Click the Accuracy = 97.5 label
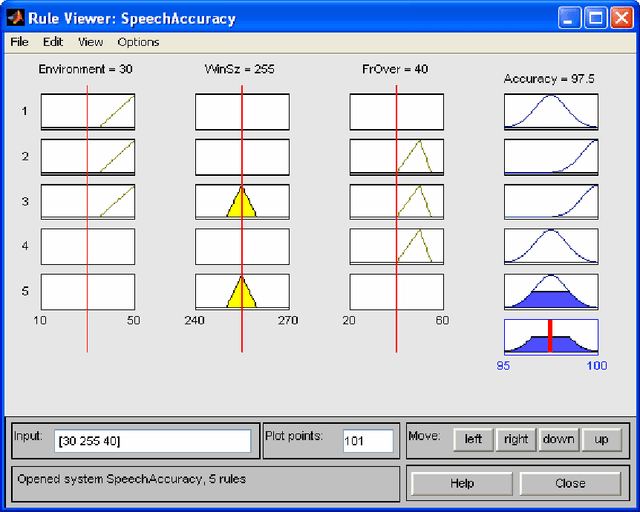The height and width of the screenshot is (512, 640). (x=549, y=79)
